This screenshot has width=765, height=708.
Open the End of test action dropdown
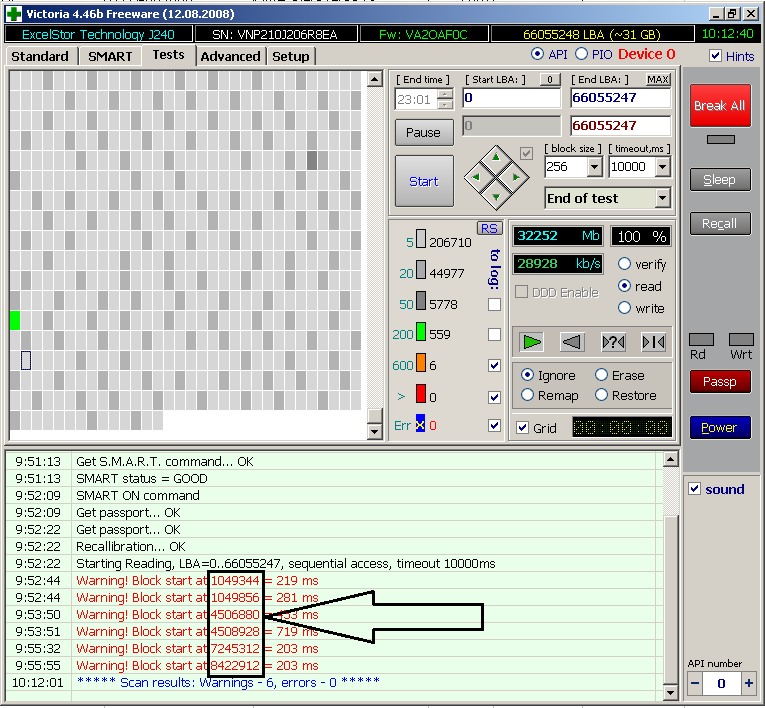(661, 198)
